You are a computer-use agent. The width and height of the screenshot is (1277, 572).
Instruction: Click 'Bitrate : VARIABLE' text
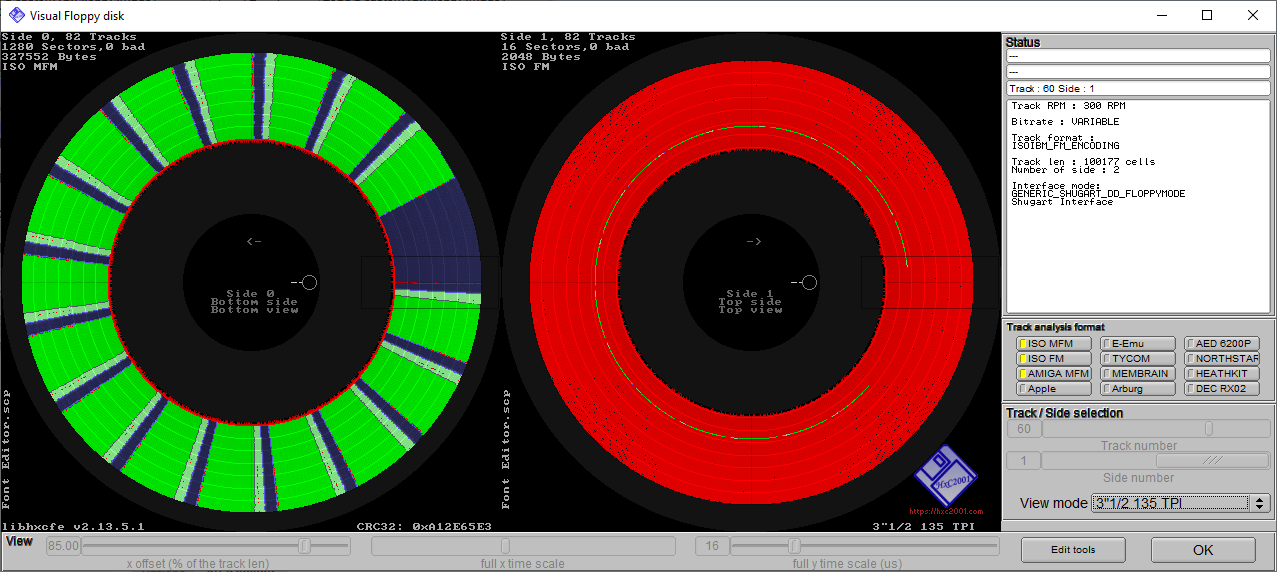(x=1065, y=122)
